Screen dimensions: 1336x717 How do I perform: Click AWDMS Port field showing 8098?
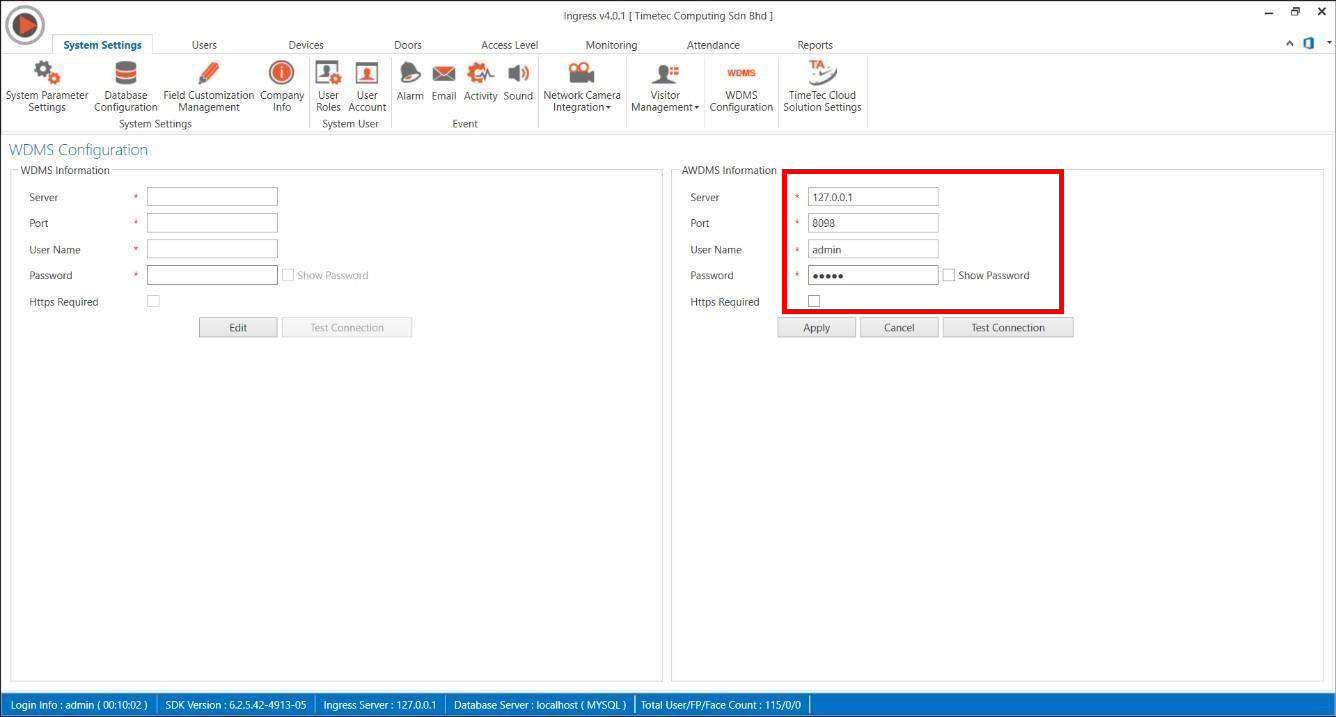[873, 223]
